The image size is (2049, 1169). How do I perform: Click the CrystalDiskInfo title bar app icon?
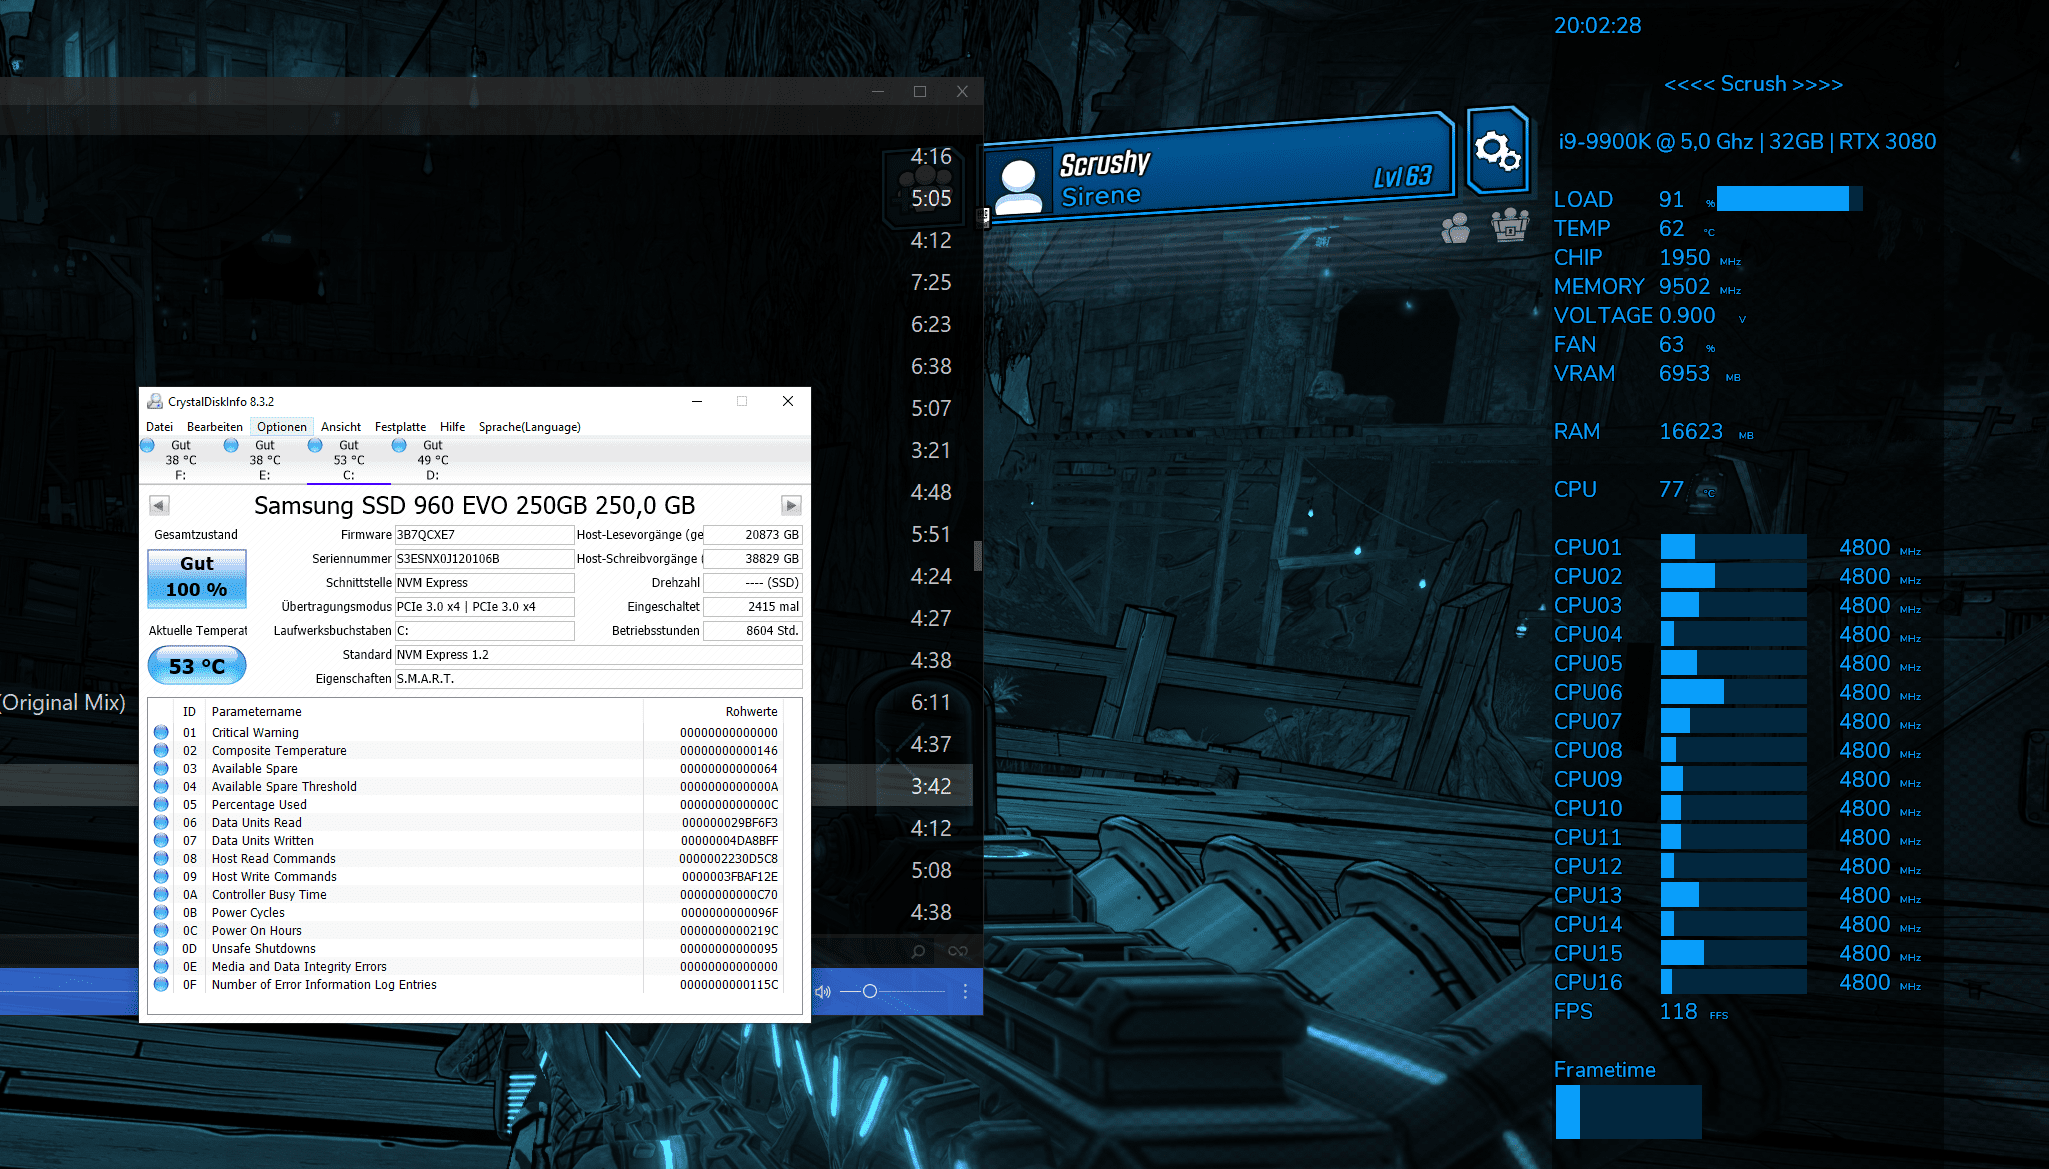tap(155, 401)
